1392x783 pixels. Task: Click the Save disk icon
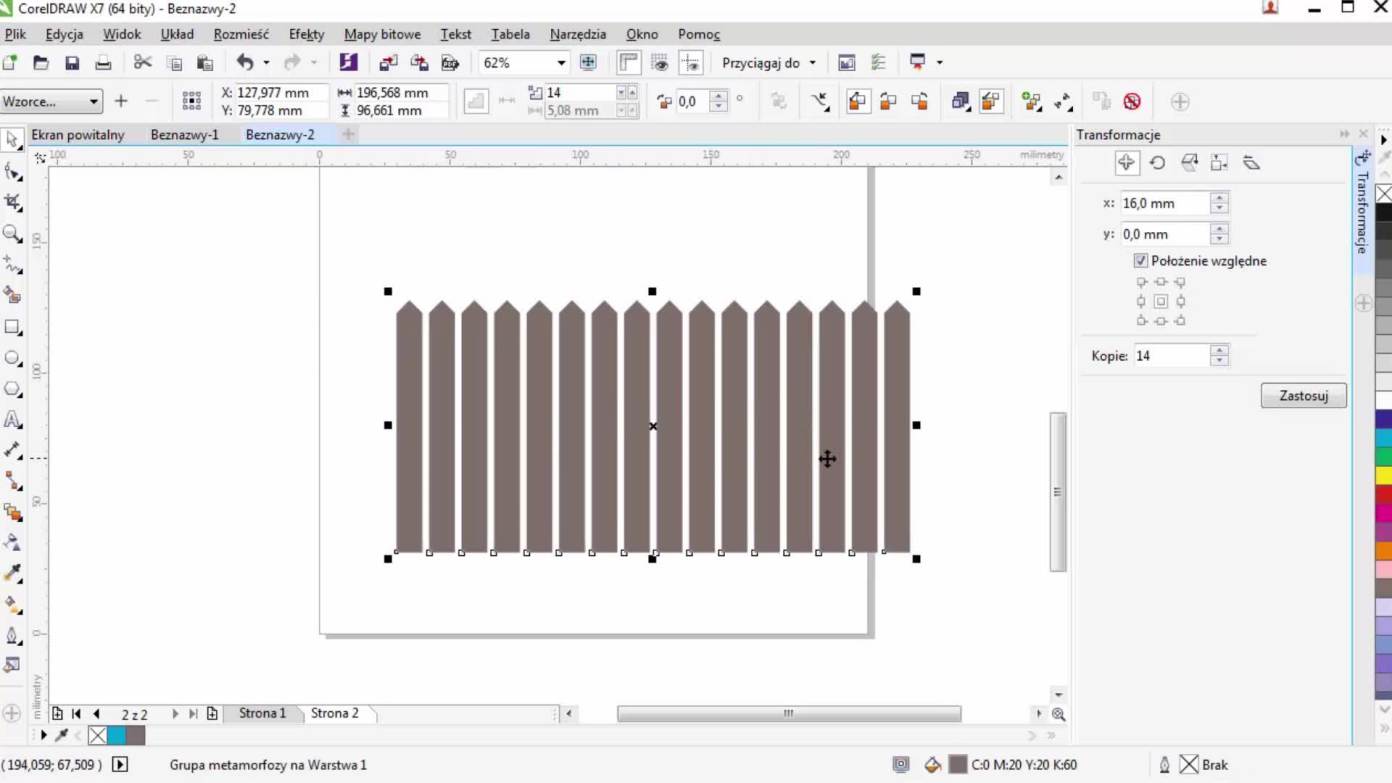click(x=72, y=63)
